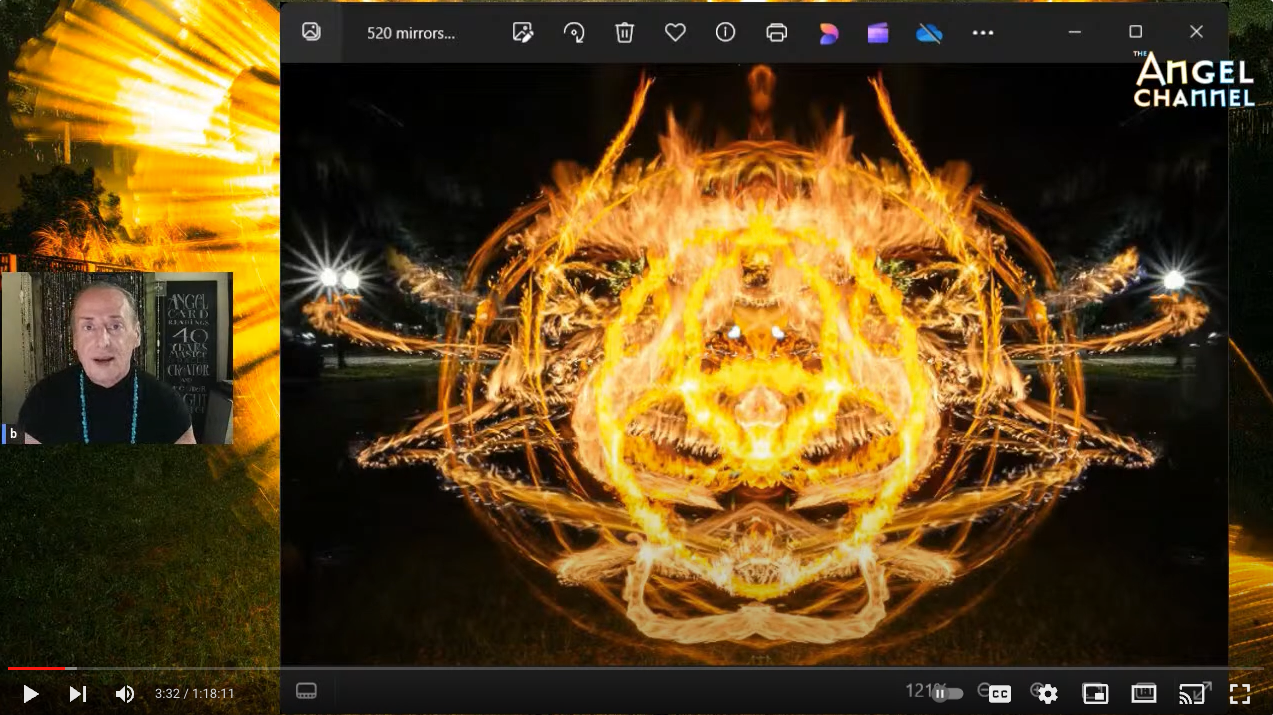Screen dimensions: 1273x715
Task: Click the Edit image icon
Action: coord(522,33)
